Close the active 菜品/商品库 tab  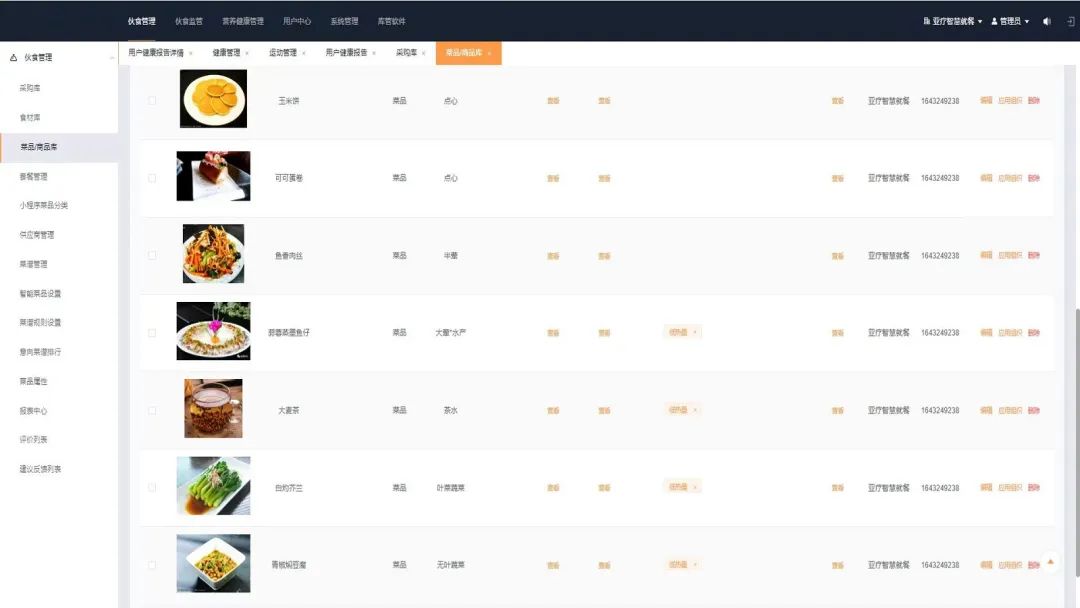point(489,53)
